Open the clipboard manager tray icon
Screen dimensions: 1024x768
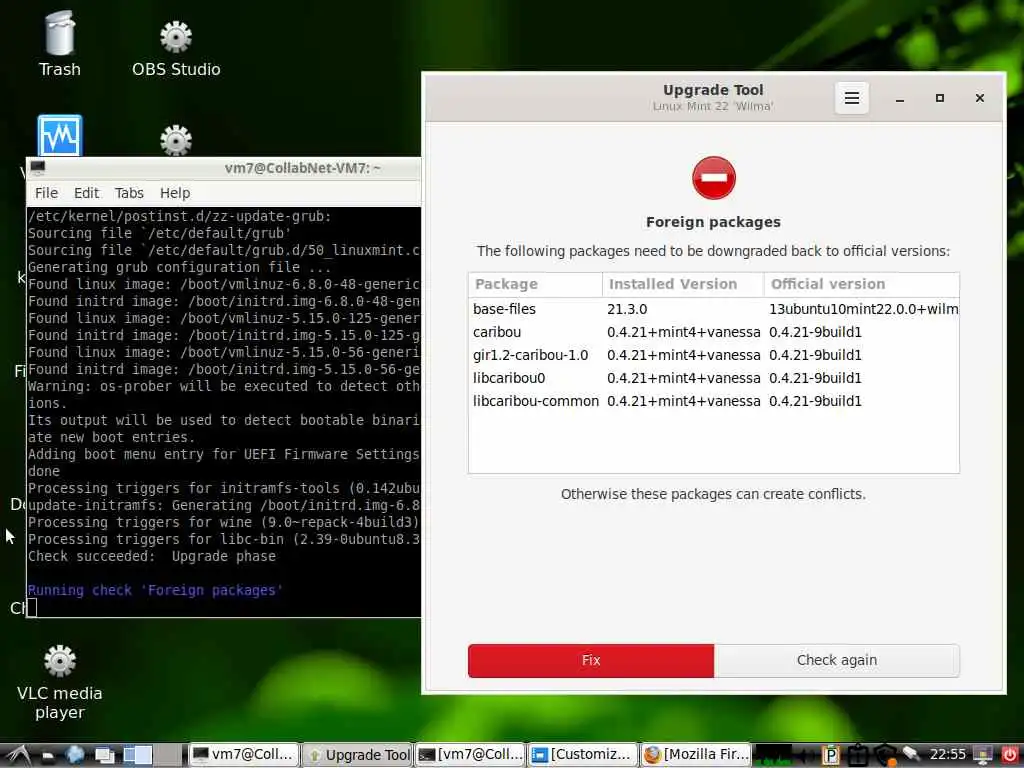tap(858, 755)
